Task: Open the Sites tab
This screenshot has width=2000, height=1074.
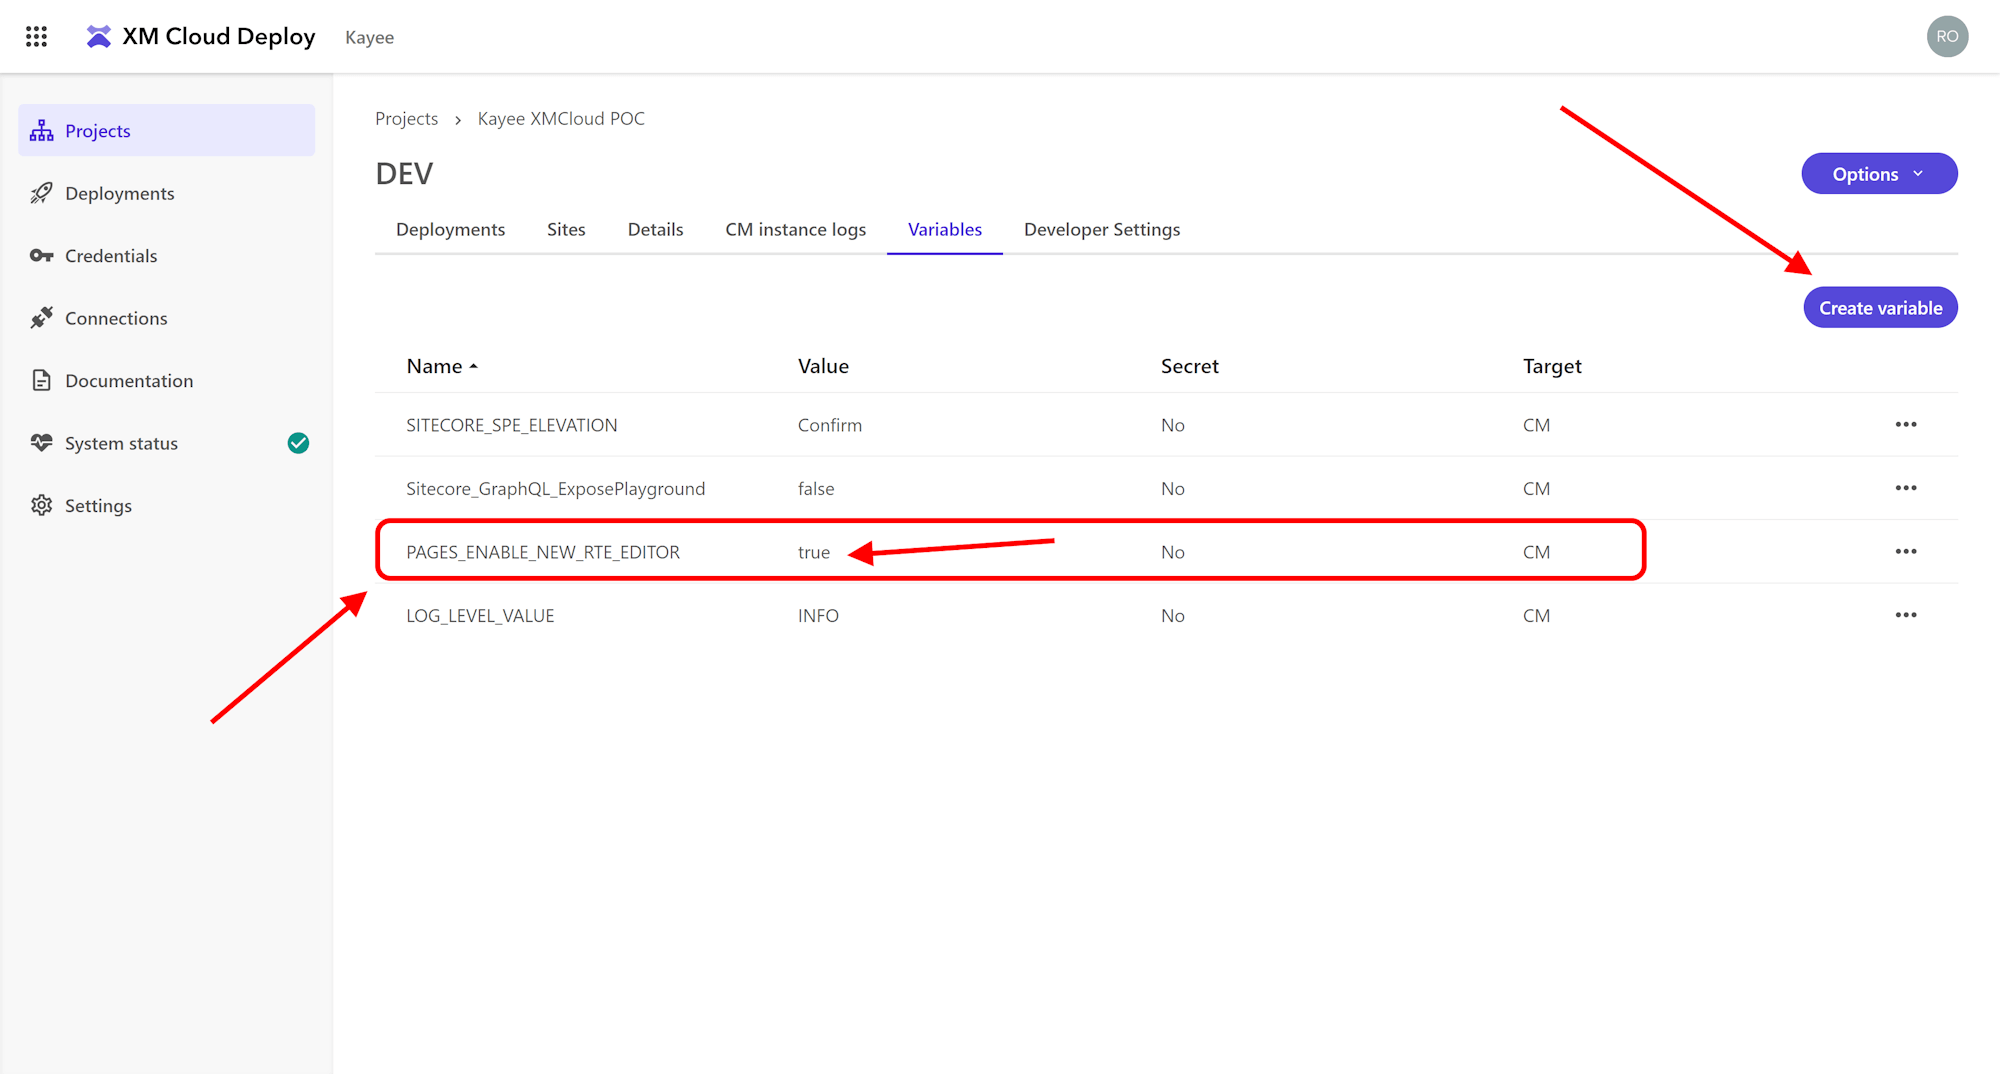Action: (x=566, y=229)
